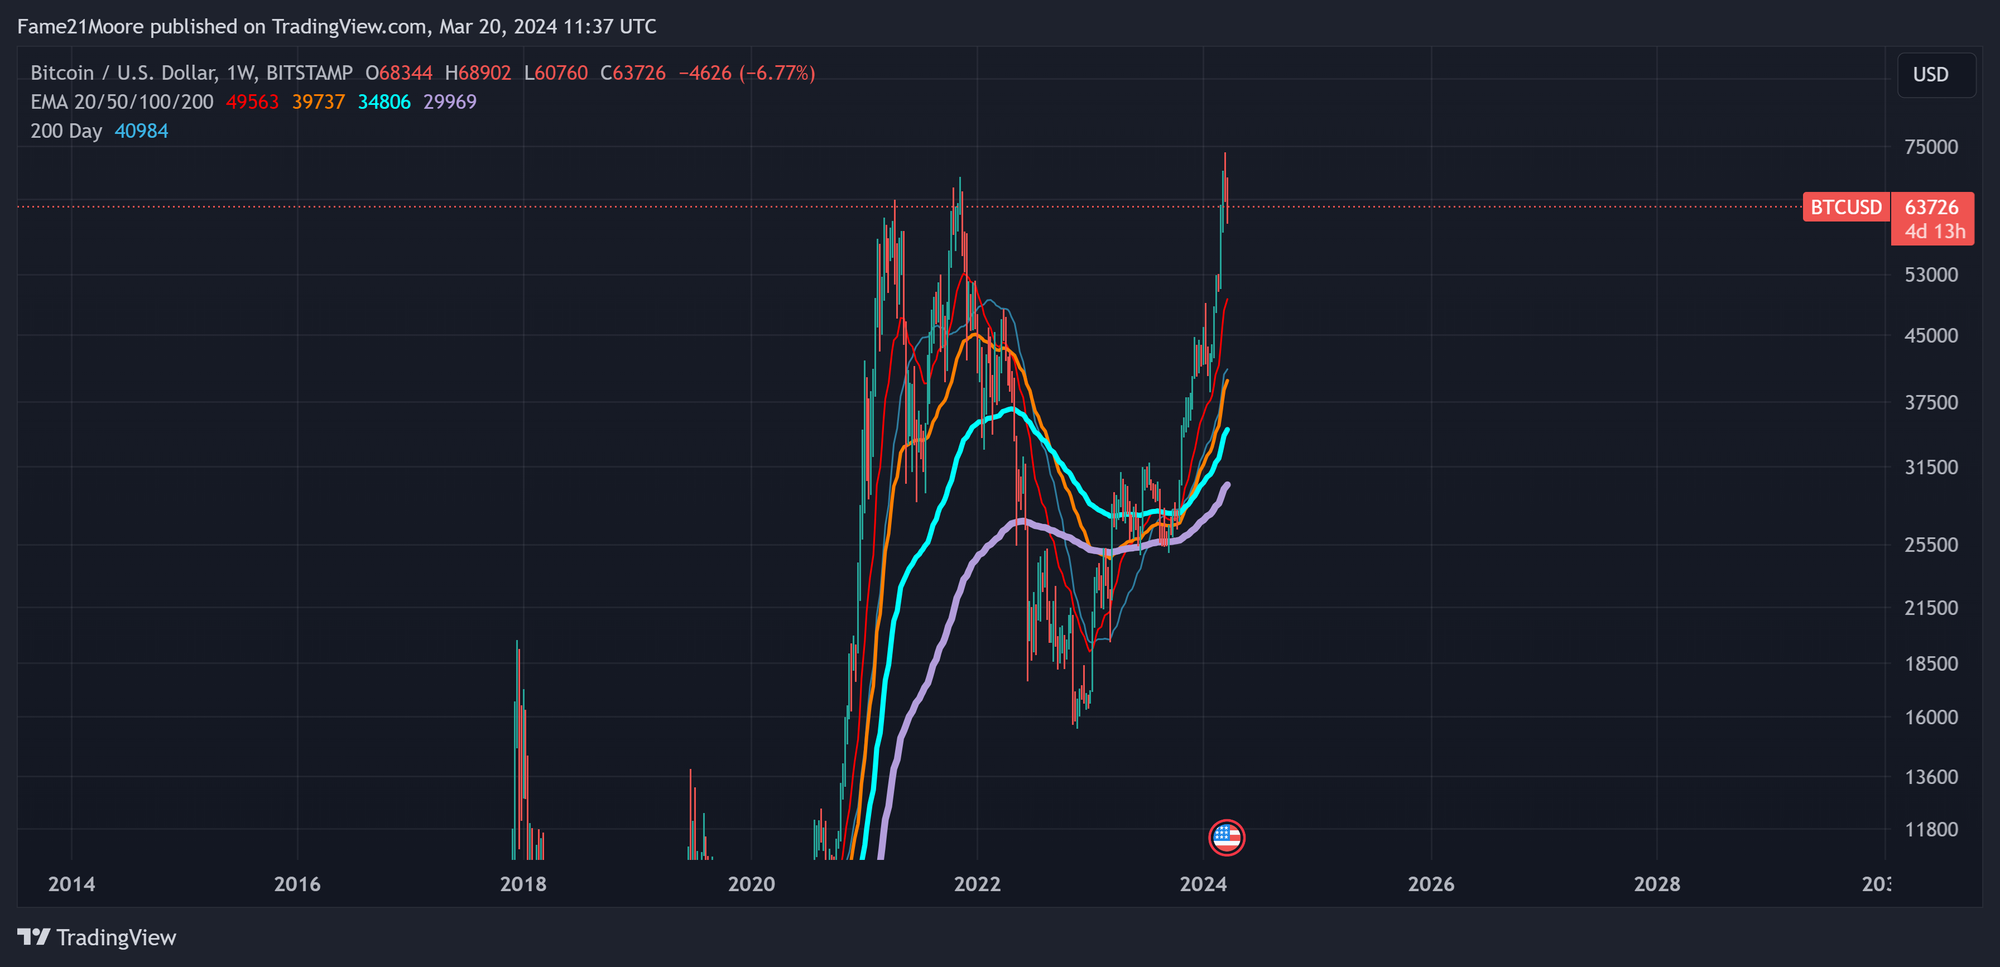Click the 37500 price axis label
Viewport: 2000px width, 967px height.
(1931, 402)
